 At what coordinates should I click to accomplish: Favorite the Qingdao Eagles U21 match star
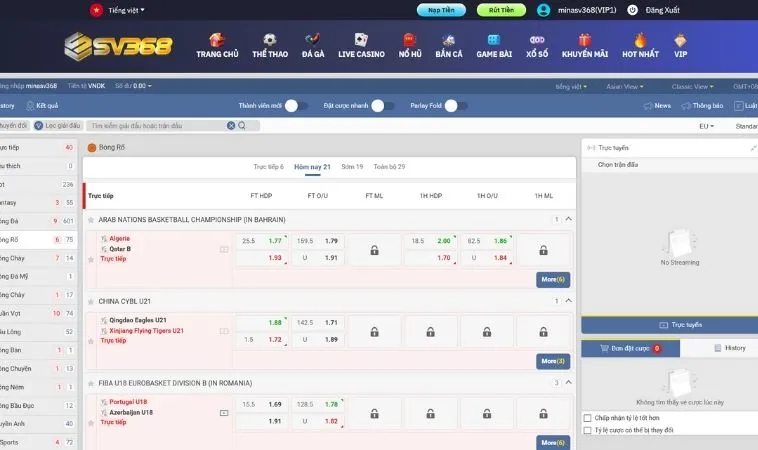point(90,341)
